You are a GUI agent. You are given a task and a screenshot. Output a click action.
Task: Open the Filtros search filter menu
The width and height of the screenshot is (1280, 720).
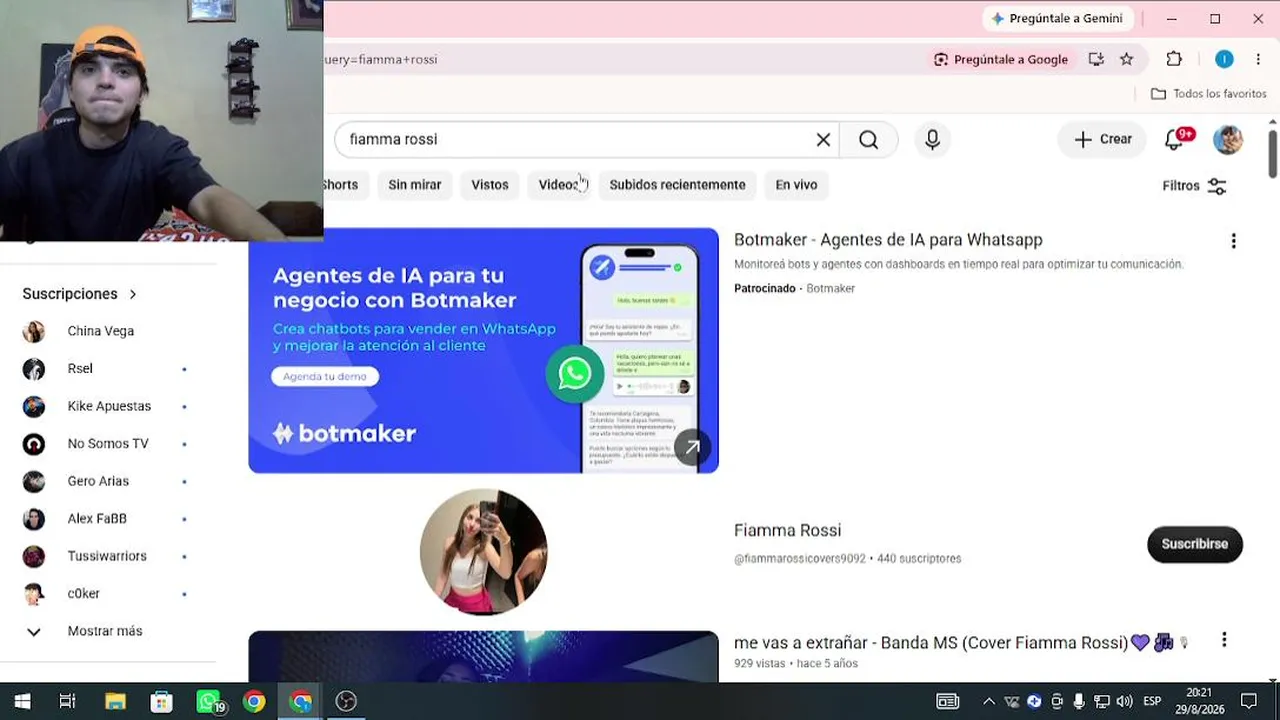click(x=1194, y=186)
